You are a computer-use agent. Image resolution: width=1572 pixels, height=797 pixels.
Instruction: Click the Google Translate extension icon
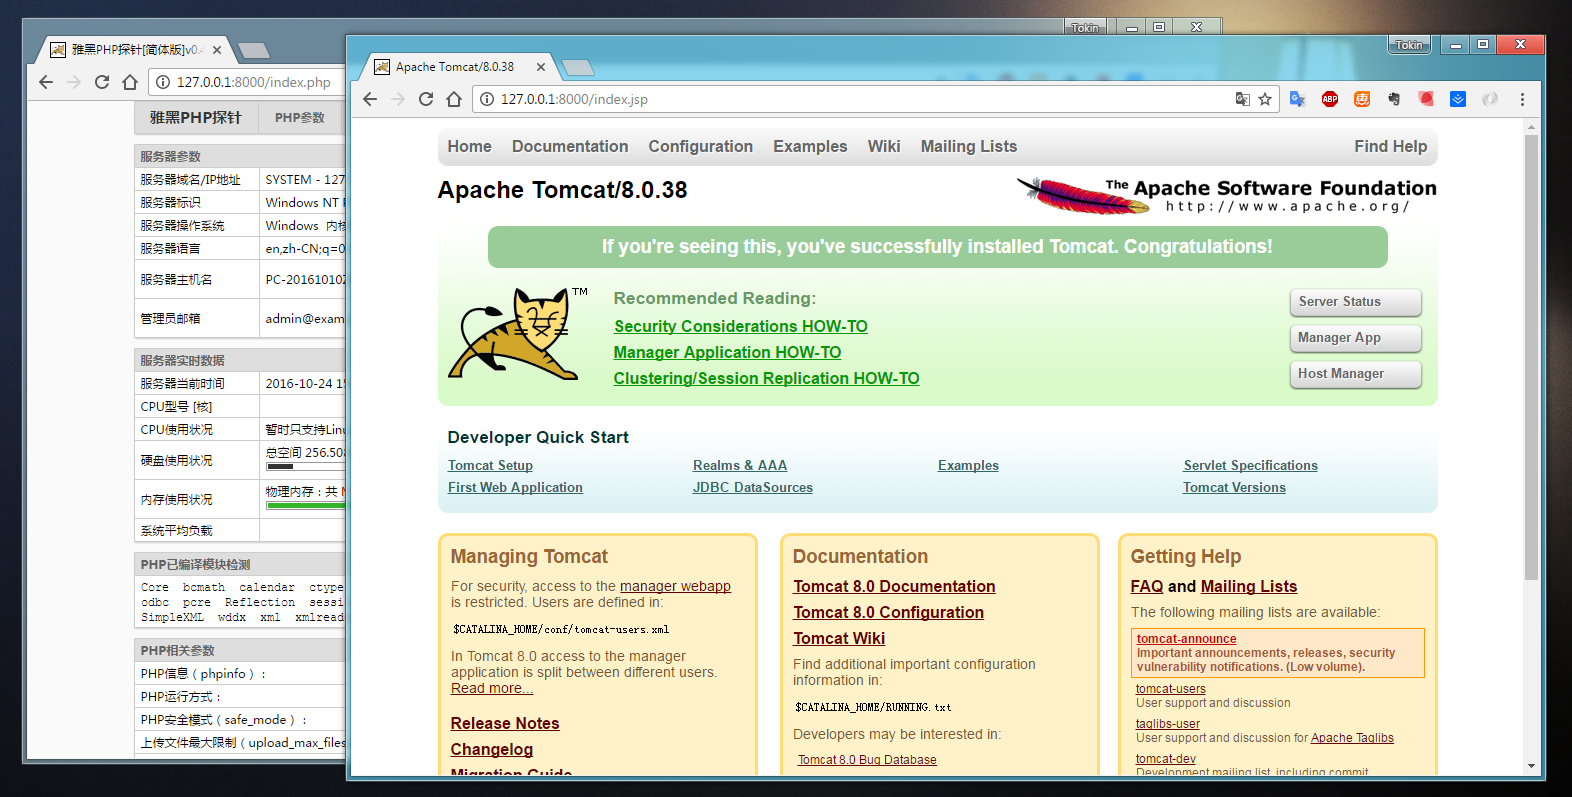coord(1297,99)
